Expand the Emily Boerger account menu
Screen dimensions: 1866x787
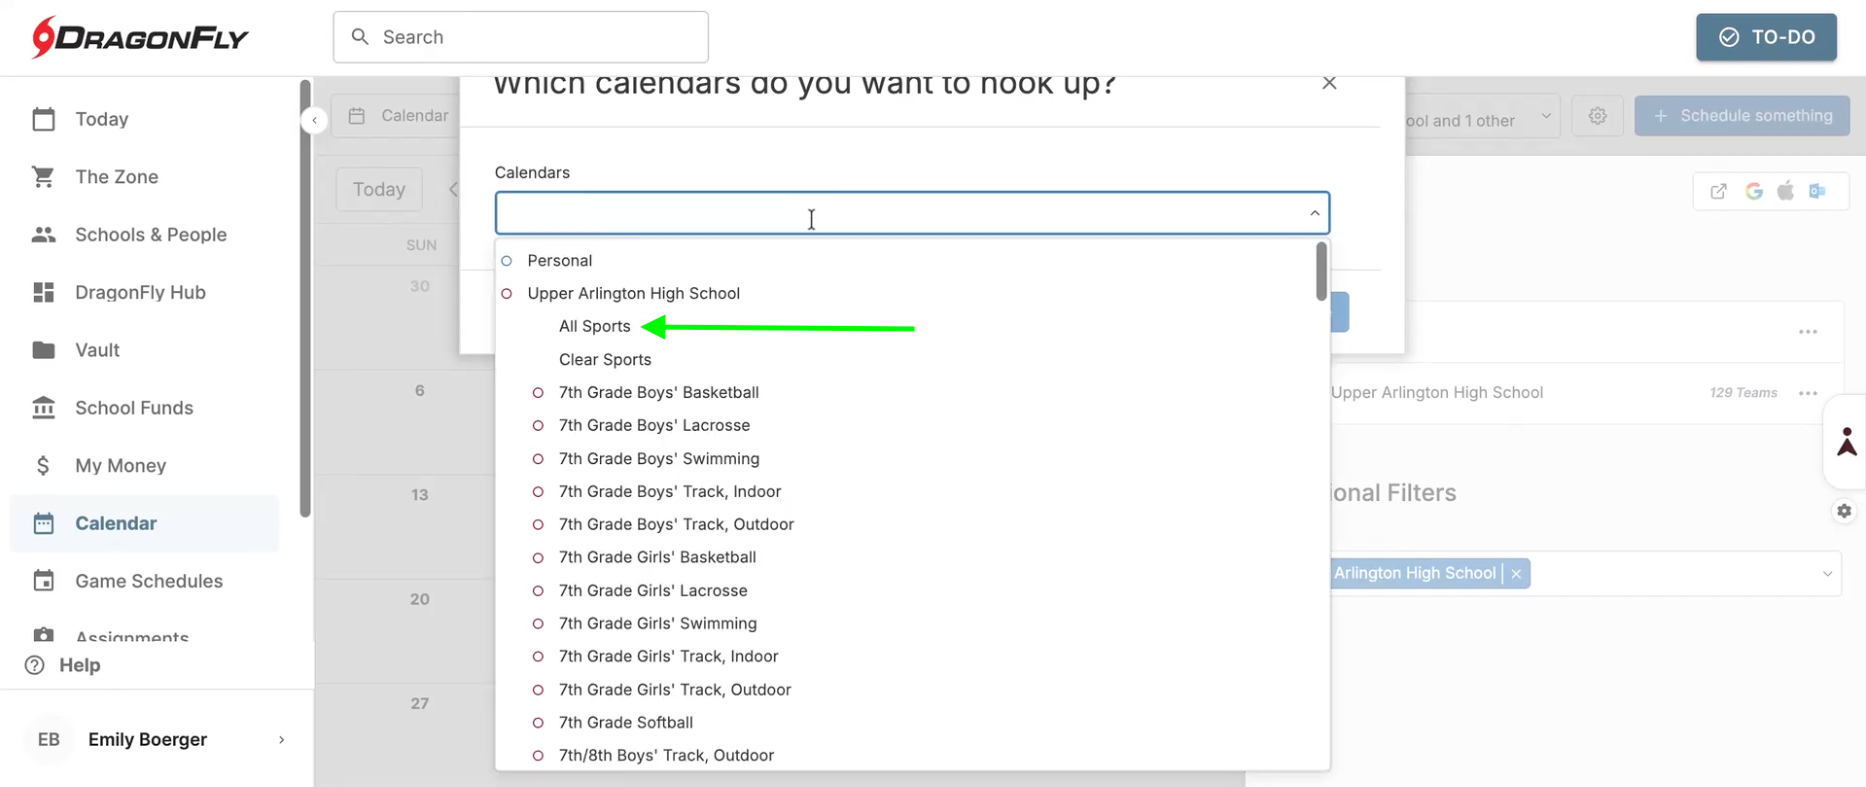281,740
